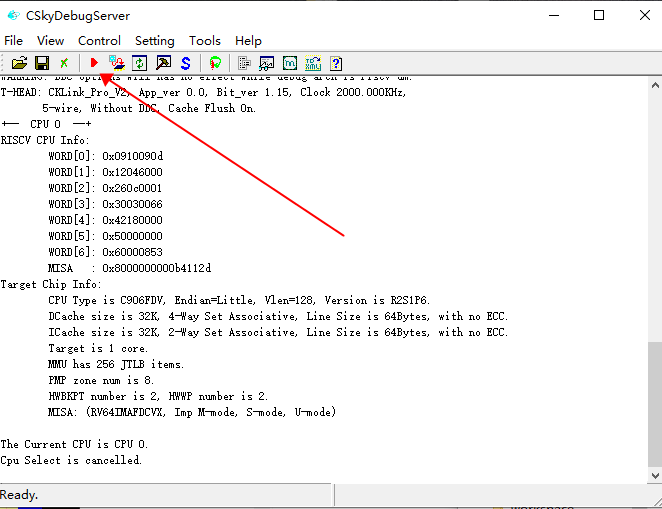Click the green X disconnect icon
This screenshot has height=509, width=662.
(x=64, y=63)
